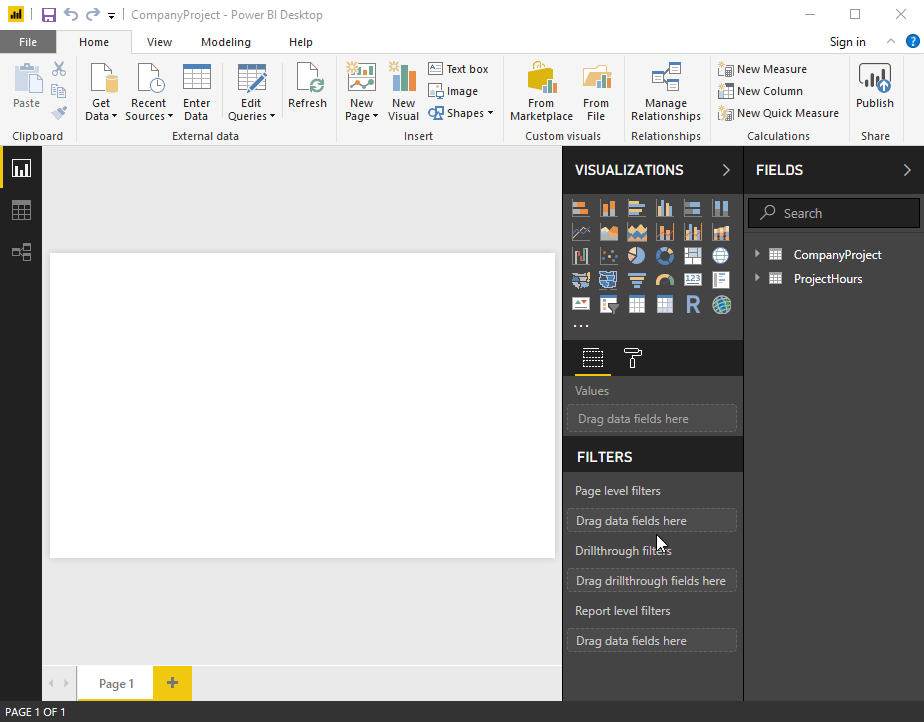The image size is (924, 722).
Task: Select the Pie chart visualization icon
Action: (636, 255)
